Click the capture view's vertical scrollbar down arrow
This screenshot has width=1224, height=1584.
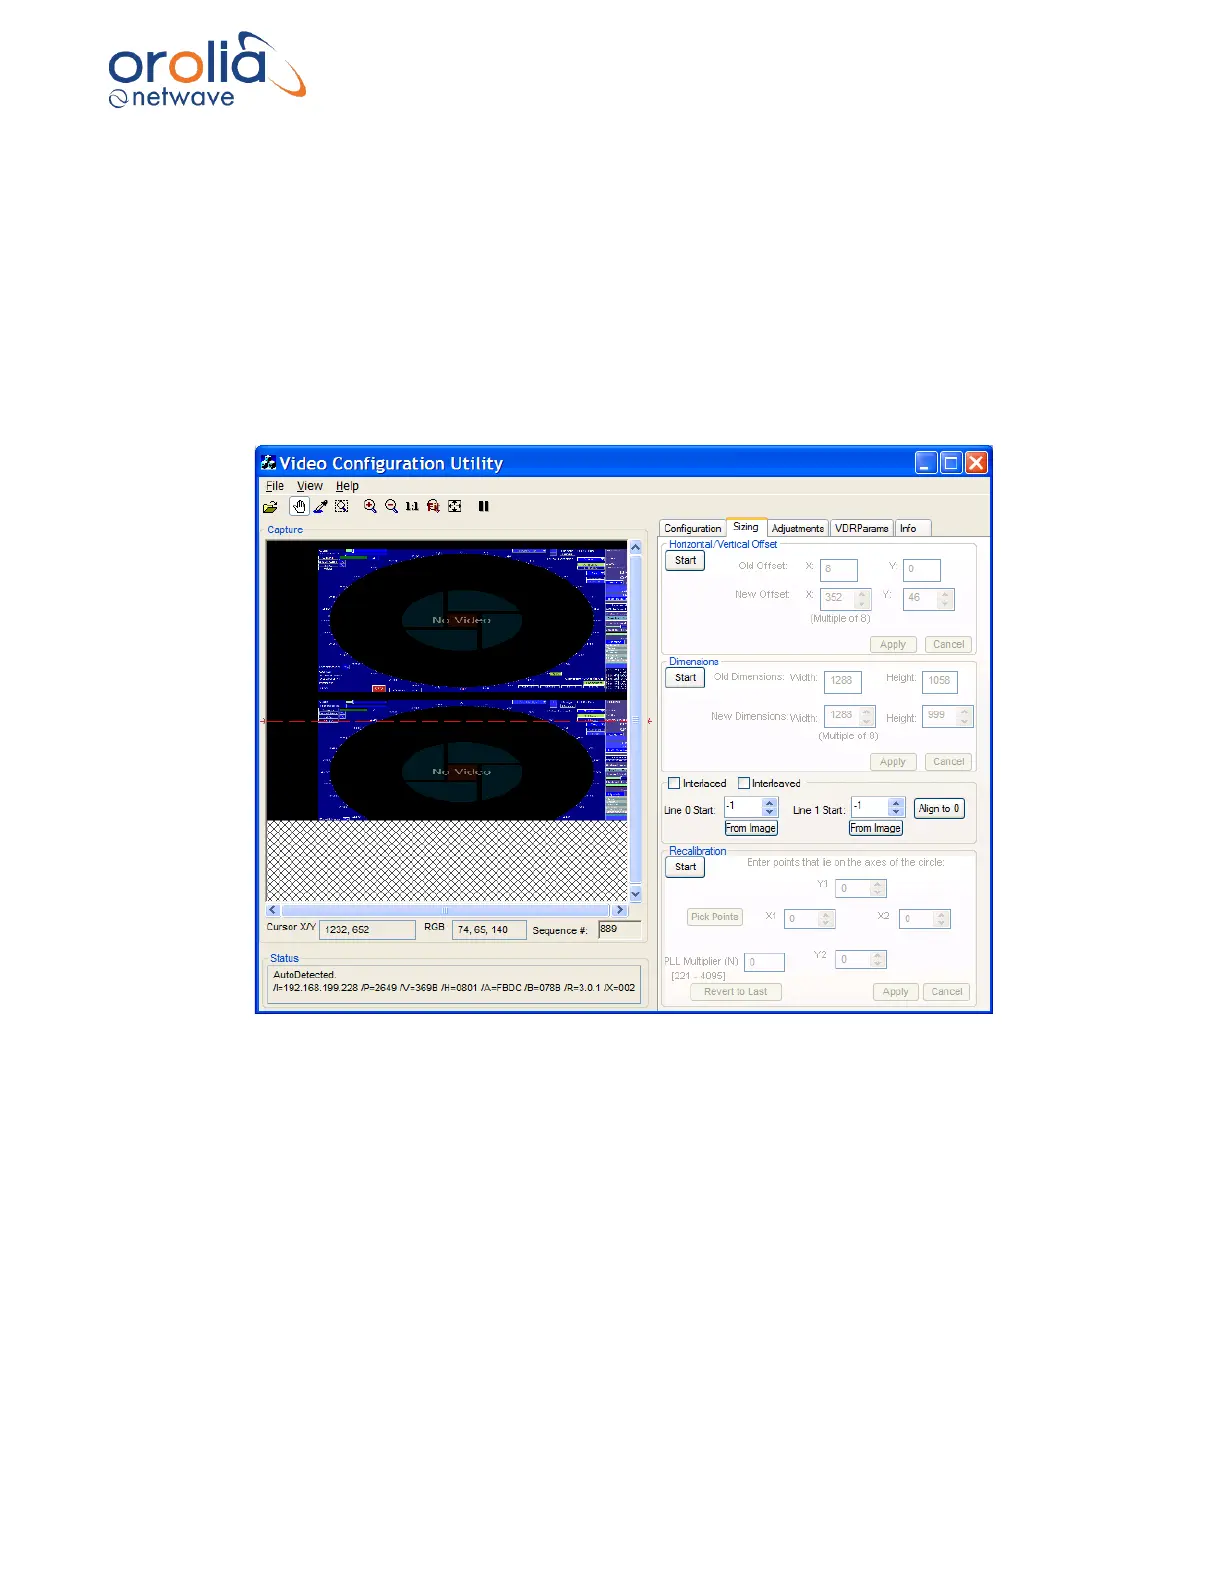coord(636,894)
